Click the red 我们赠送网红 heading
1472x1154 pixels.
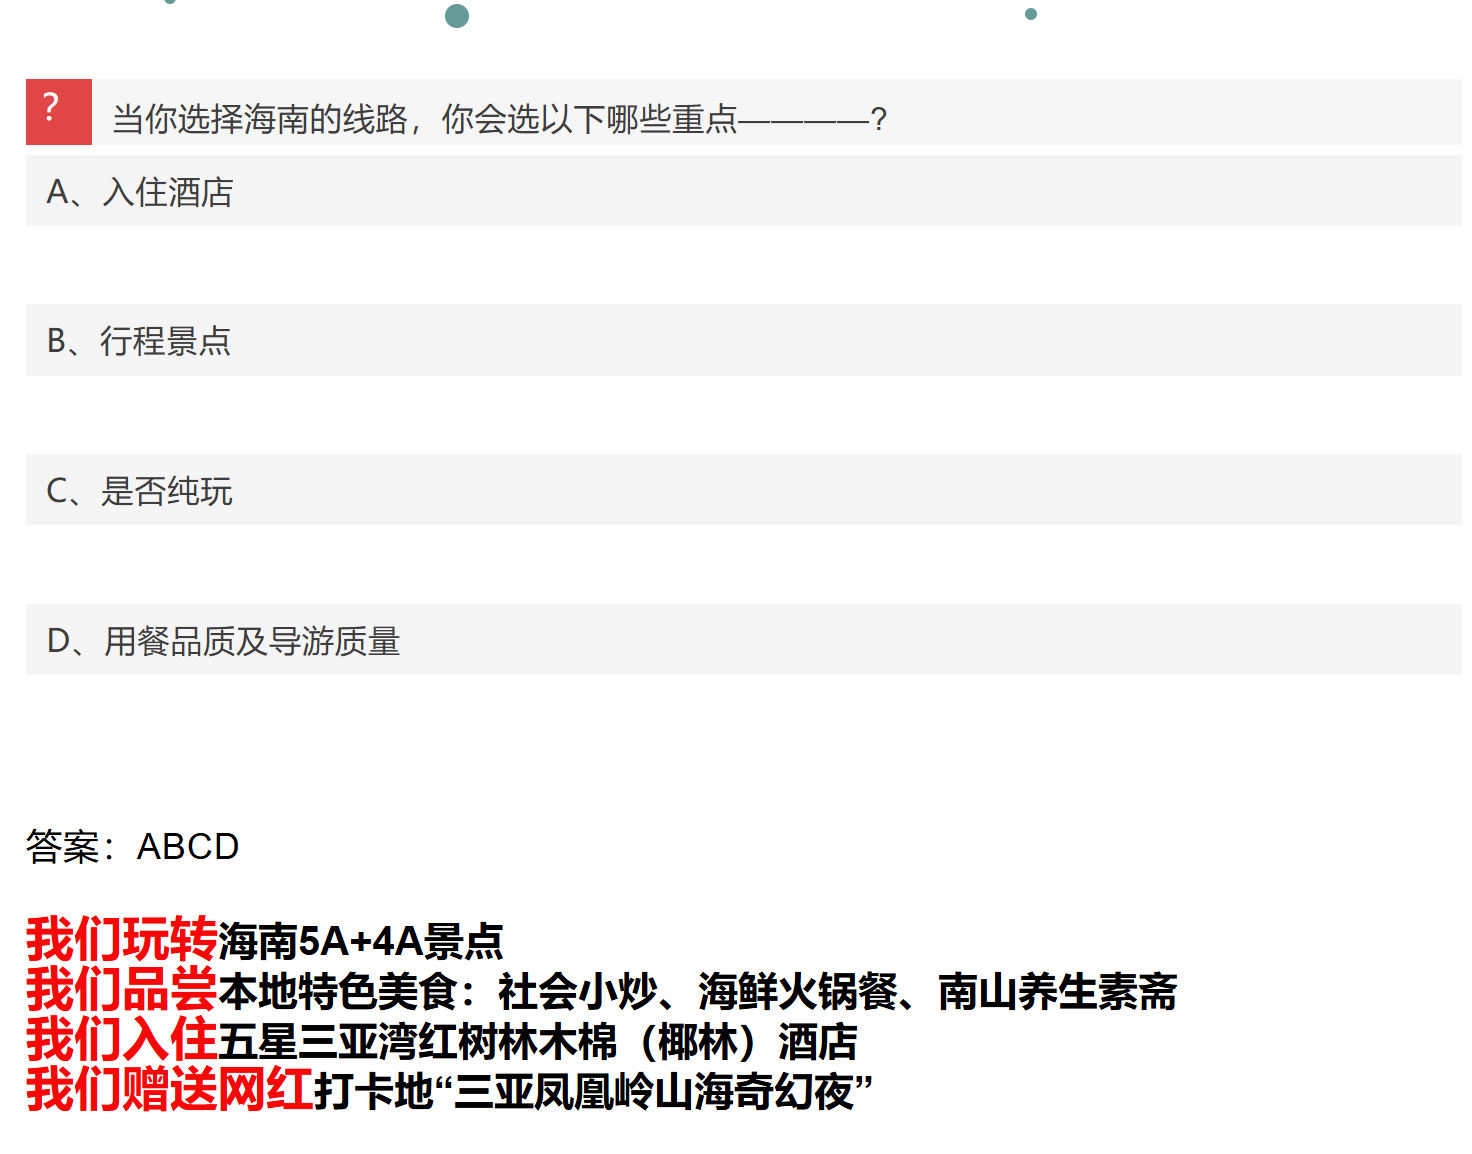[x=169, y=1089]
